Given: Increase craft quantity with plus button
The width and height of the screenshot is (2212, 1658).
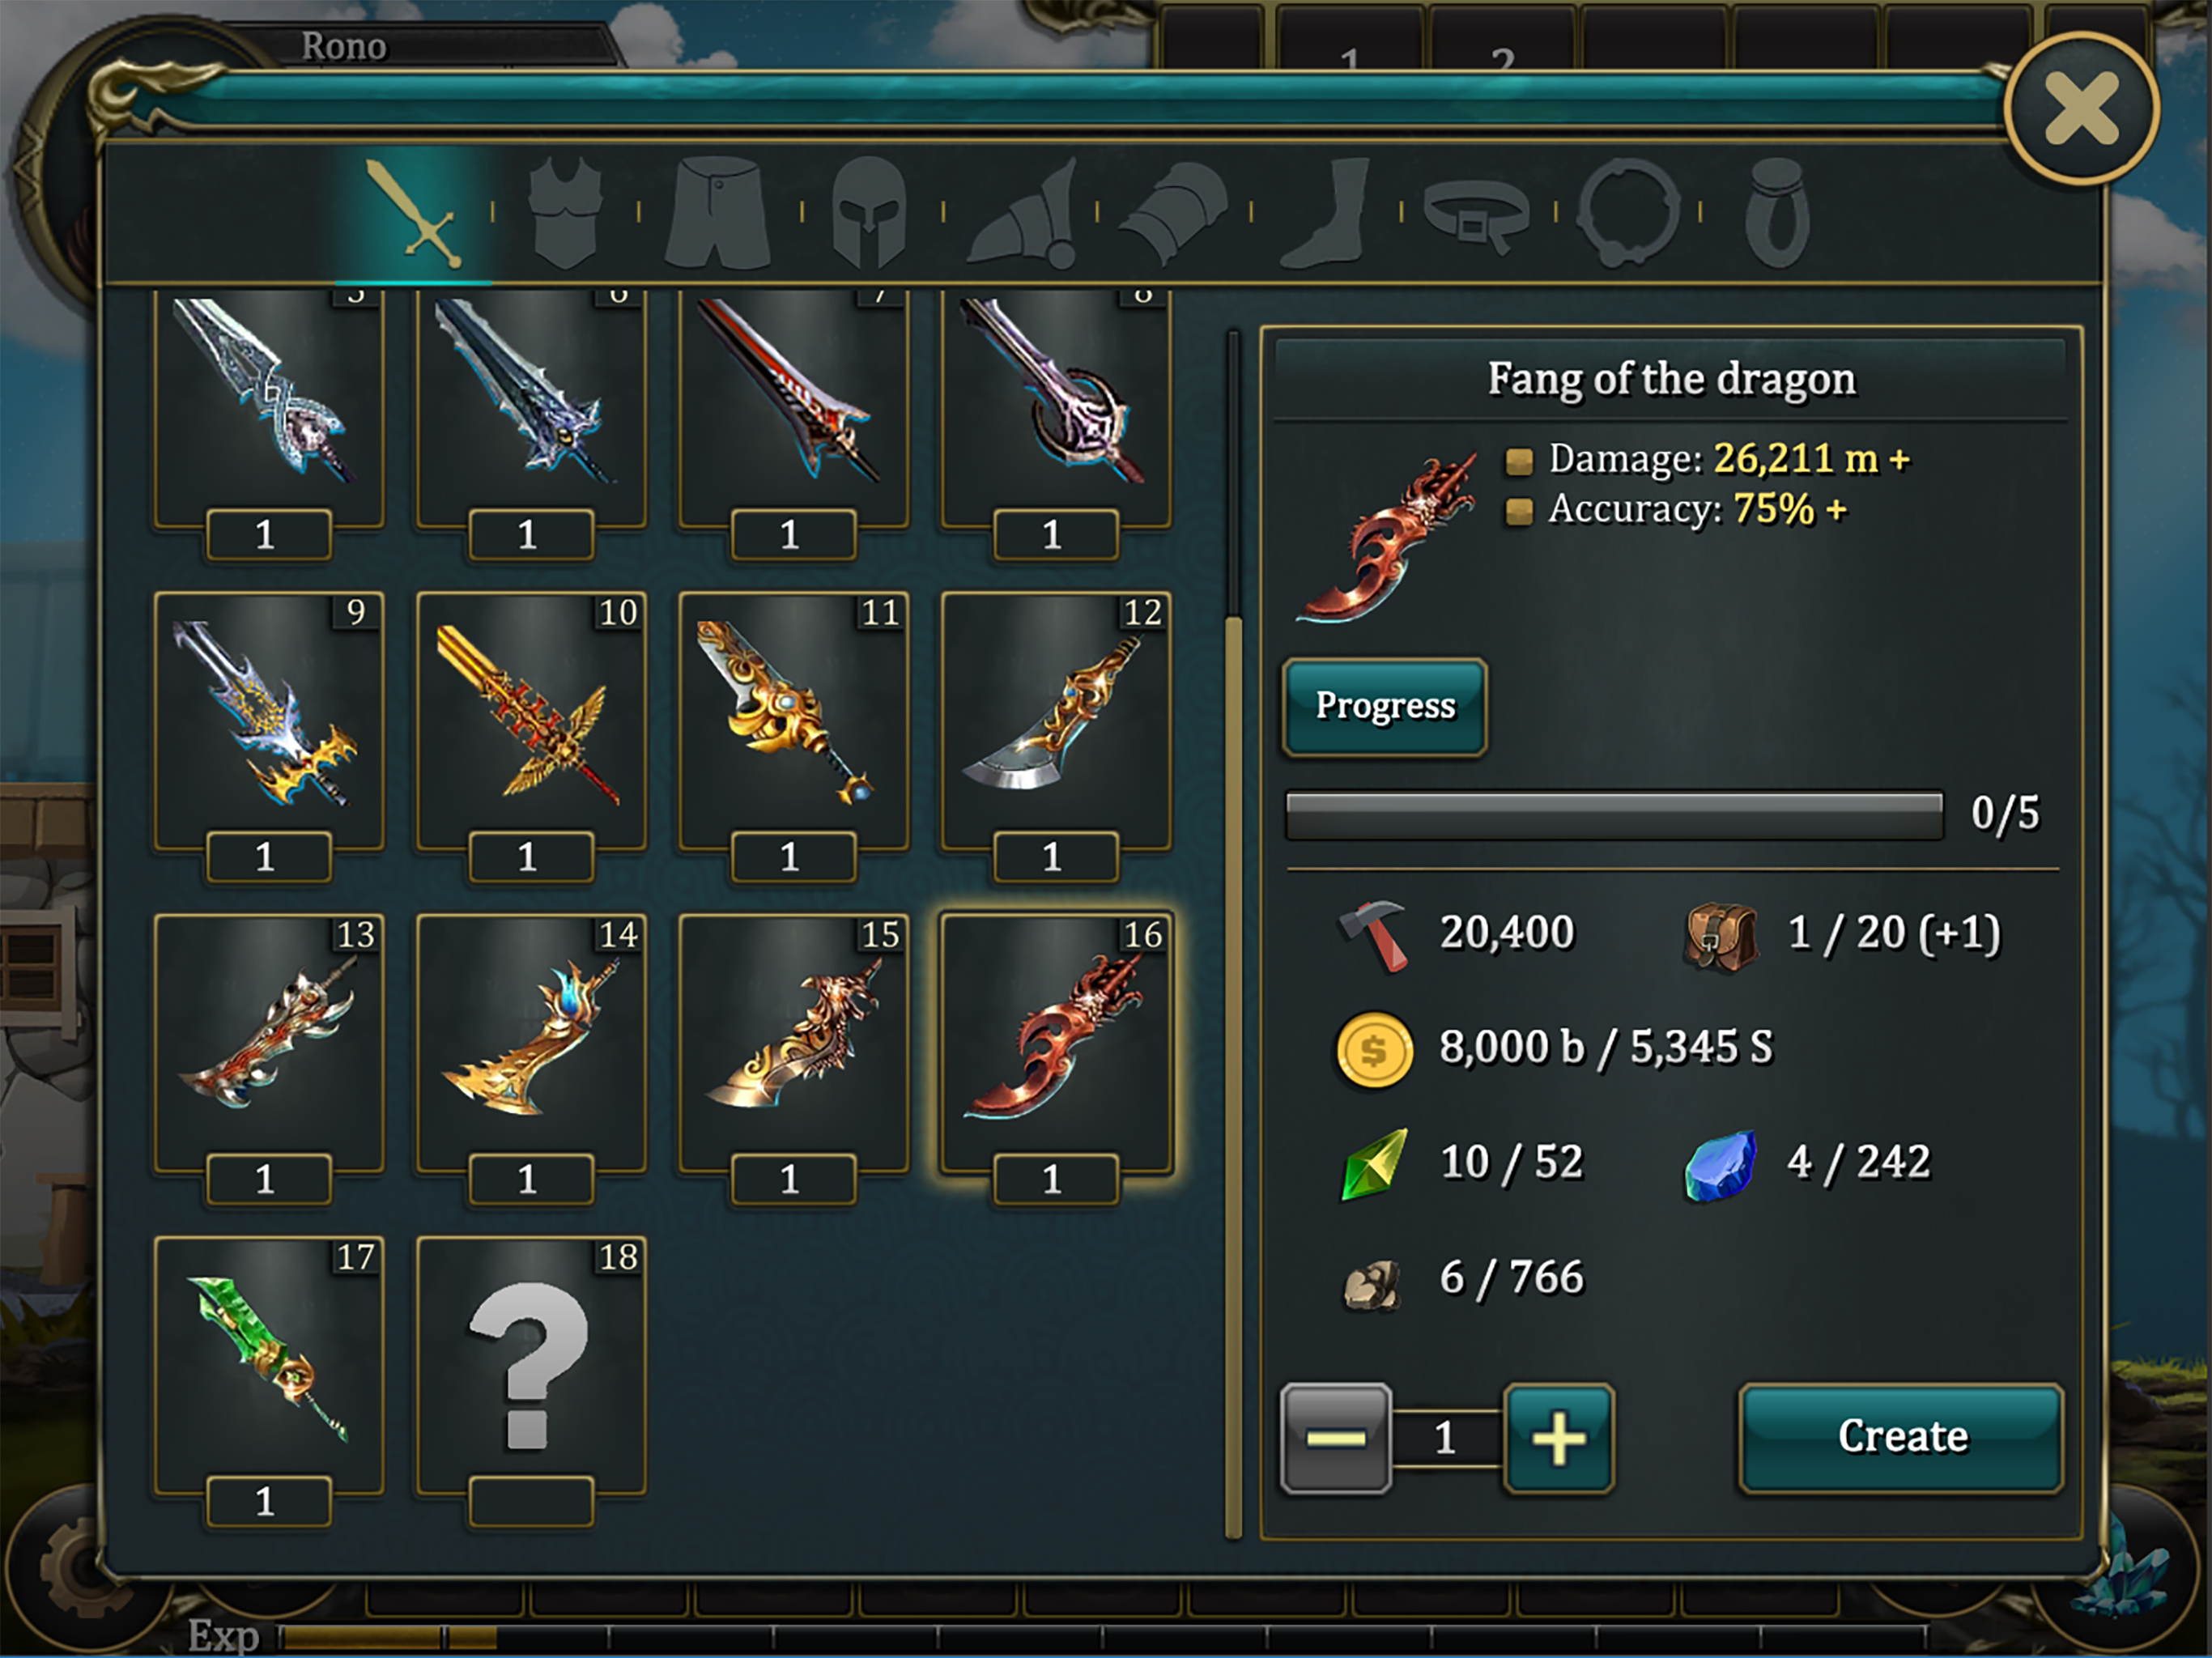Looking at the screenshot, I should pos(1558,1438).
